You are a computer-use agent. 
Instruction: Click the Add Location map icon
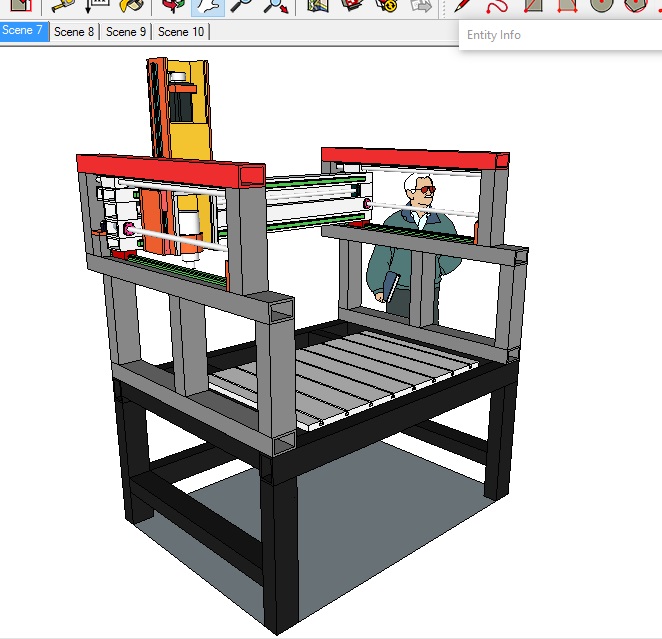pos(317,6)
